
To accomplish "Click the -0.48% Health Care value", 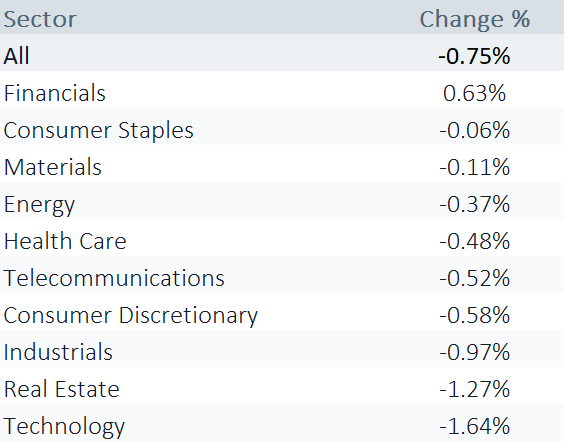I will [474, 241].
